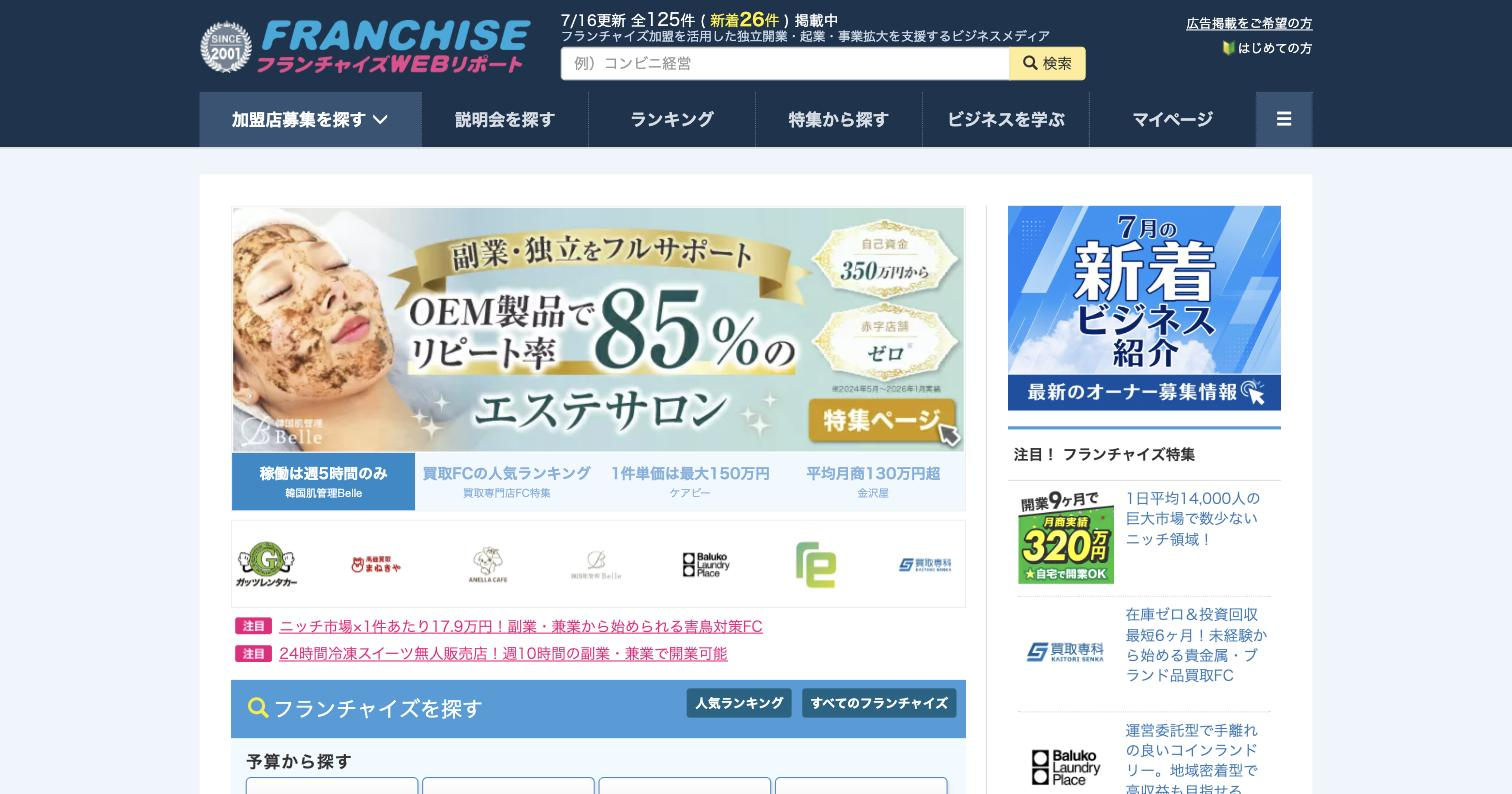This screenshot has height=794, width=1512.
Task: Open the まねきや brand logo
Action: pos(376,565)
